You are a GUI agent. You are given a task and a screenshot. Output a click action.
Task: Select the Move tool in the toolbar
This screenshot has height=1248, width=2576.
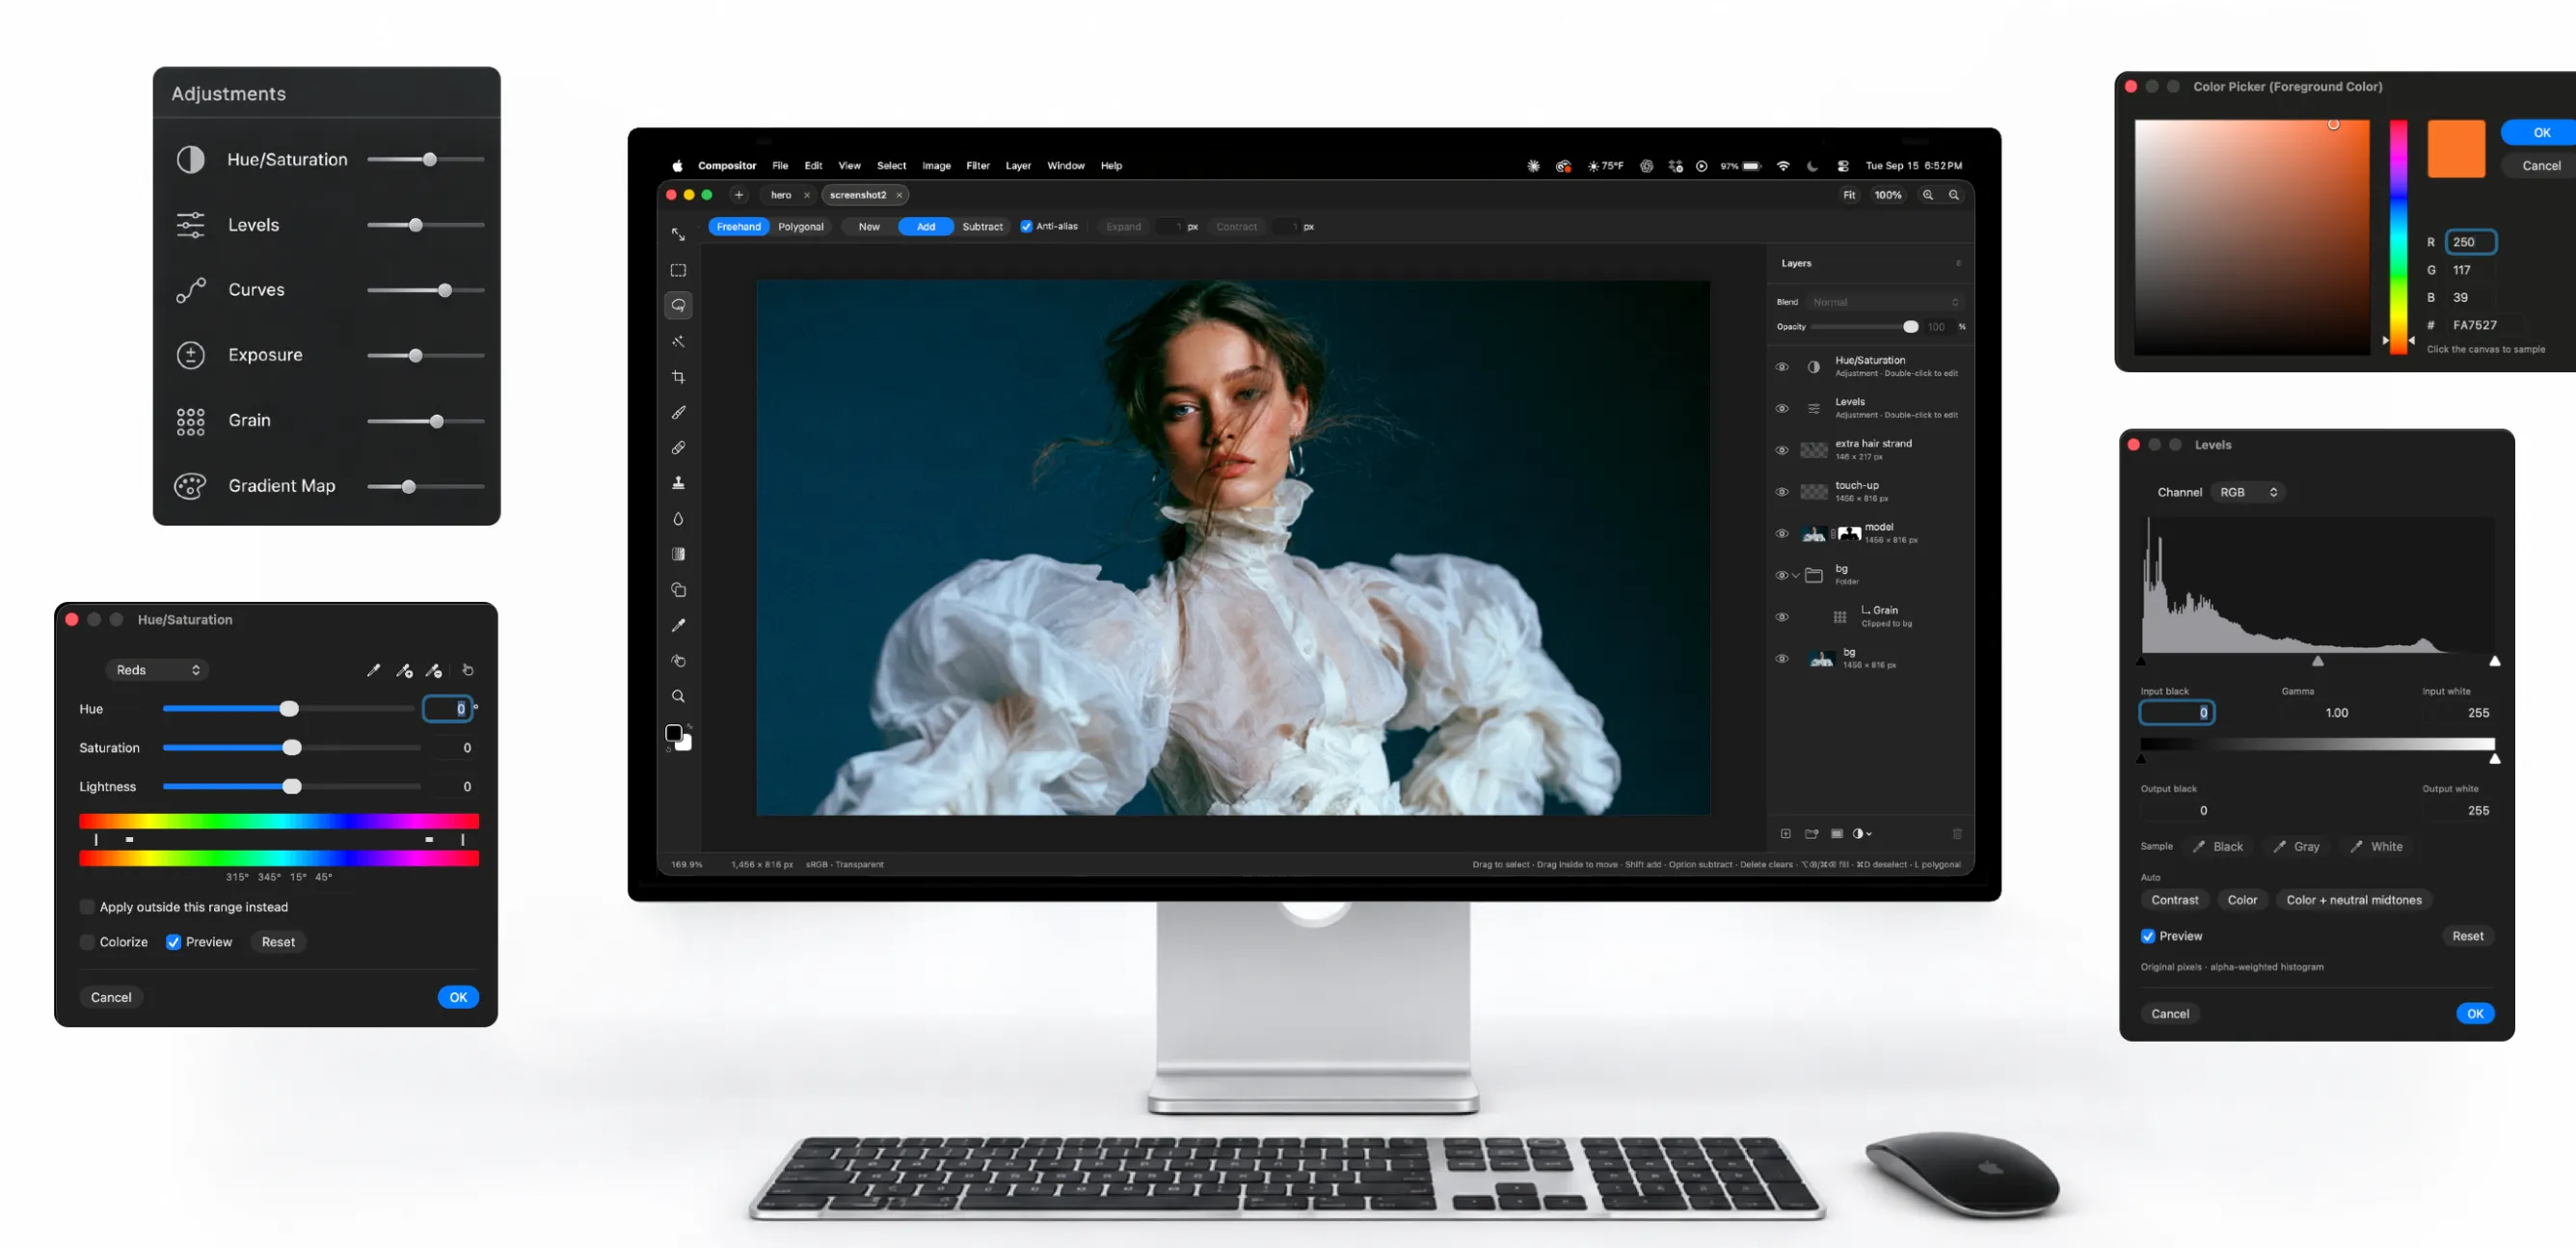(x=678, y=234)
